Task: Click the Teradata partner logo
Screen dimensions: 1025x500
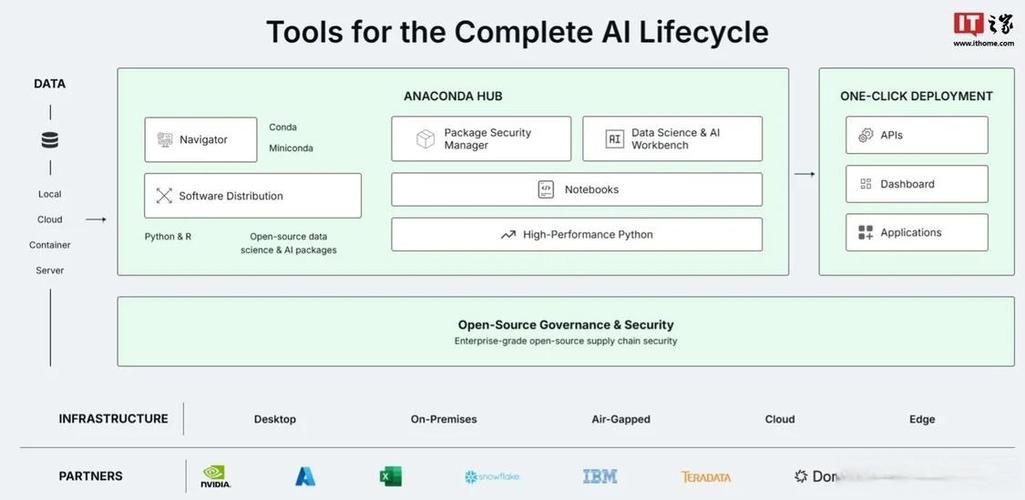Action: pos(706,477)
